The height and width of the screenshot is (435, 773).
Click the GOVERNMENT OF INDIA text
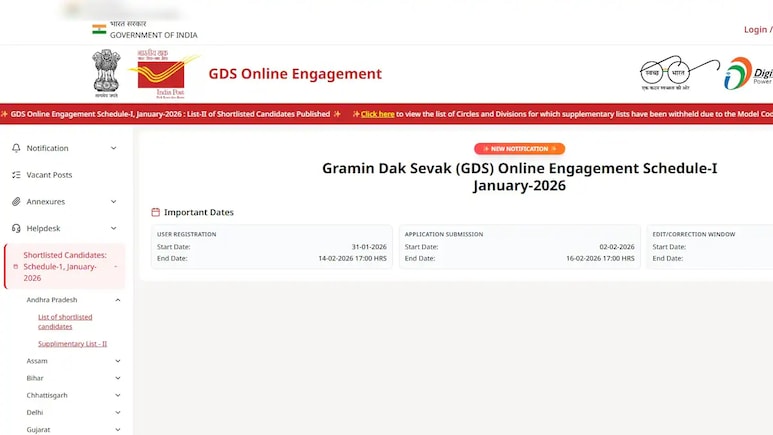click(x=153, y=35)
